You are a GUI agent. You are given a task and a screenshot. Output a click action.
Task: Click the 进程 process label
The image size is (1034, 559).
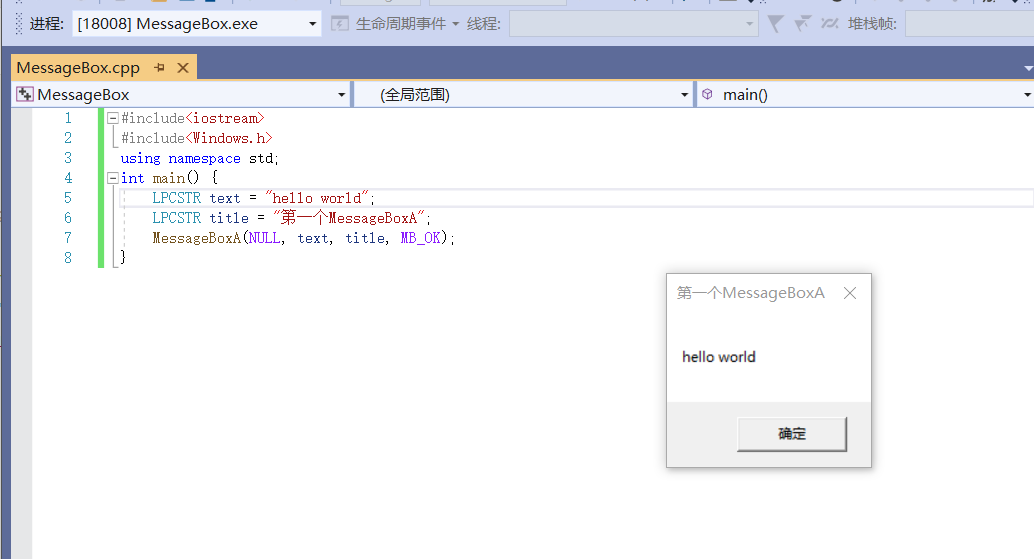[46, 24]
